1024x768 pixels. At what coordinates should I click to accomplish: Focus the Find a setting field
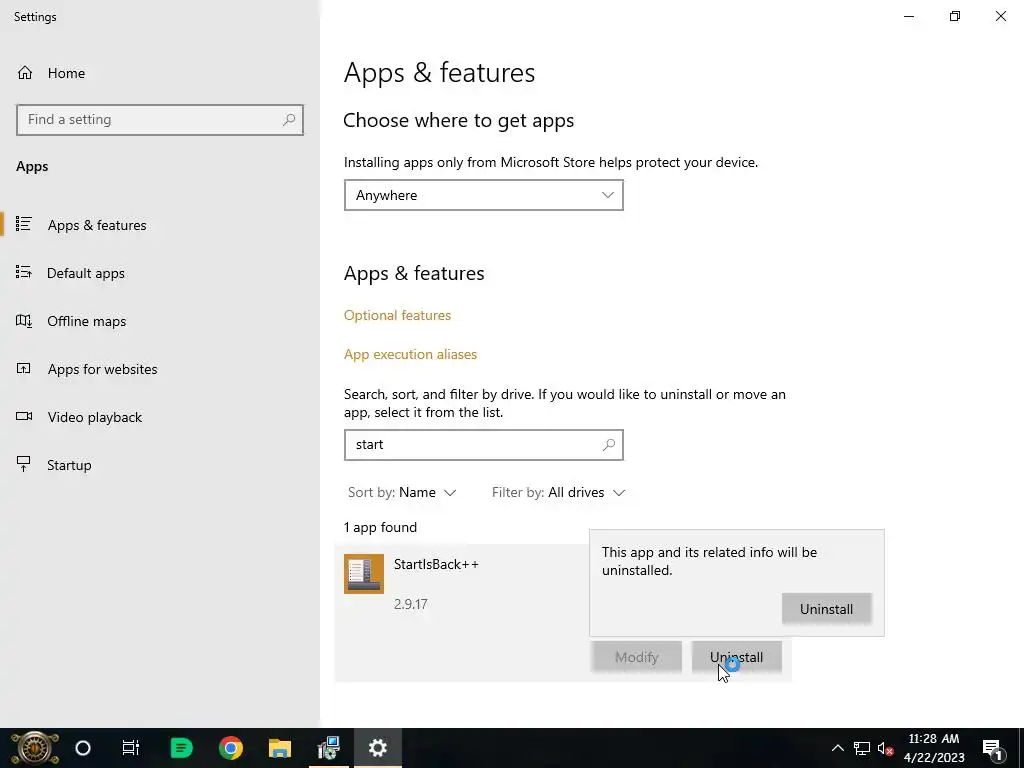pos(159,120)
